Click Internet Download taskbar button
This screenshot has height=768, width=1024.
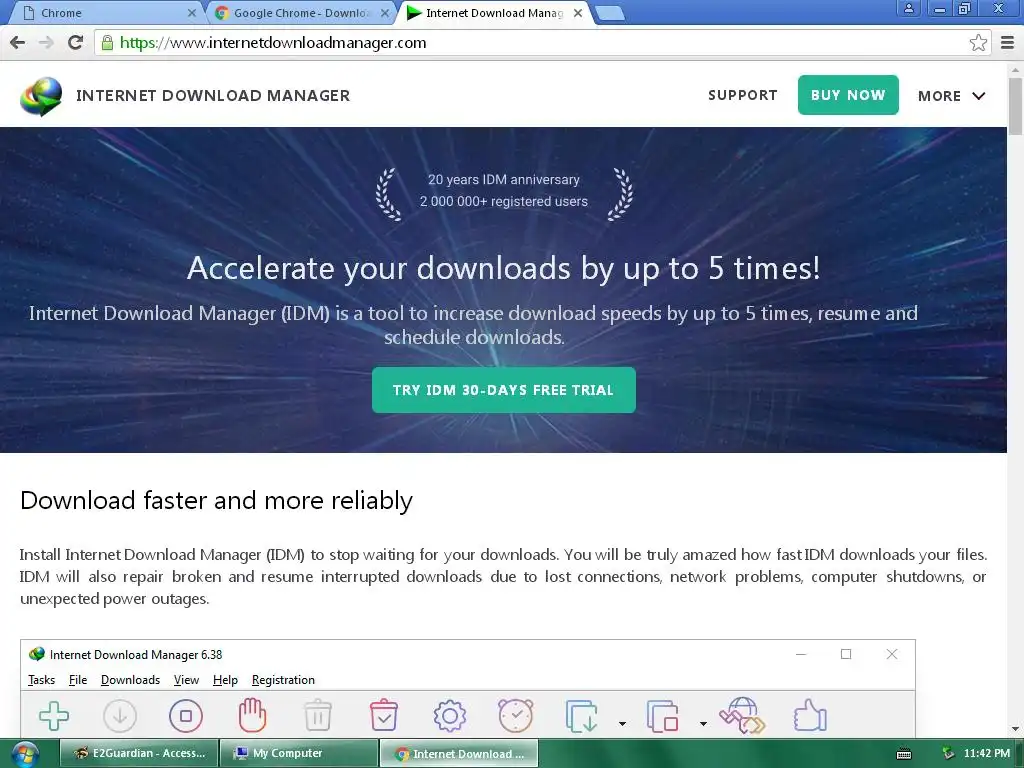[x=458, y=753]
